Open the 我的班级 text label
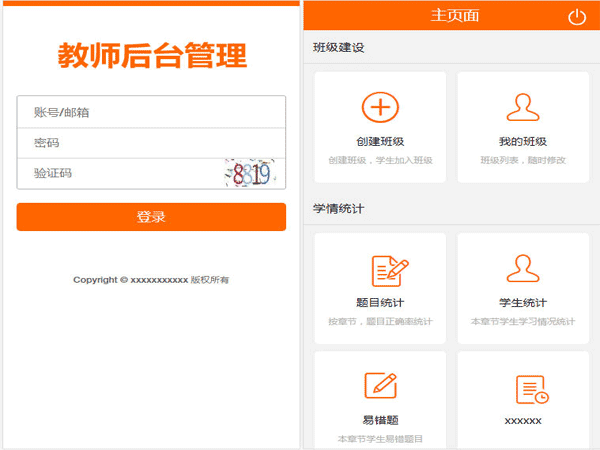The width and height of the screenshot is (600, 450). (x=523, y=142)
